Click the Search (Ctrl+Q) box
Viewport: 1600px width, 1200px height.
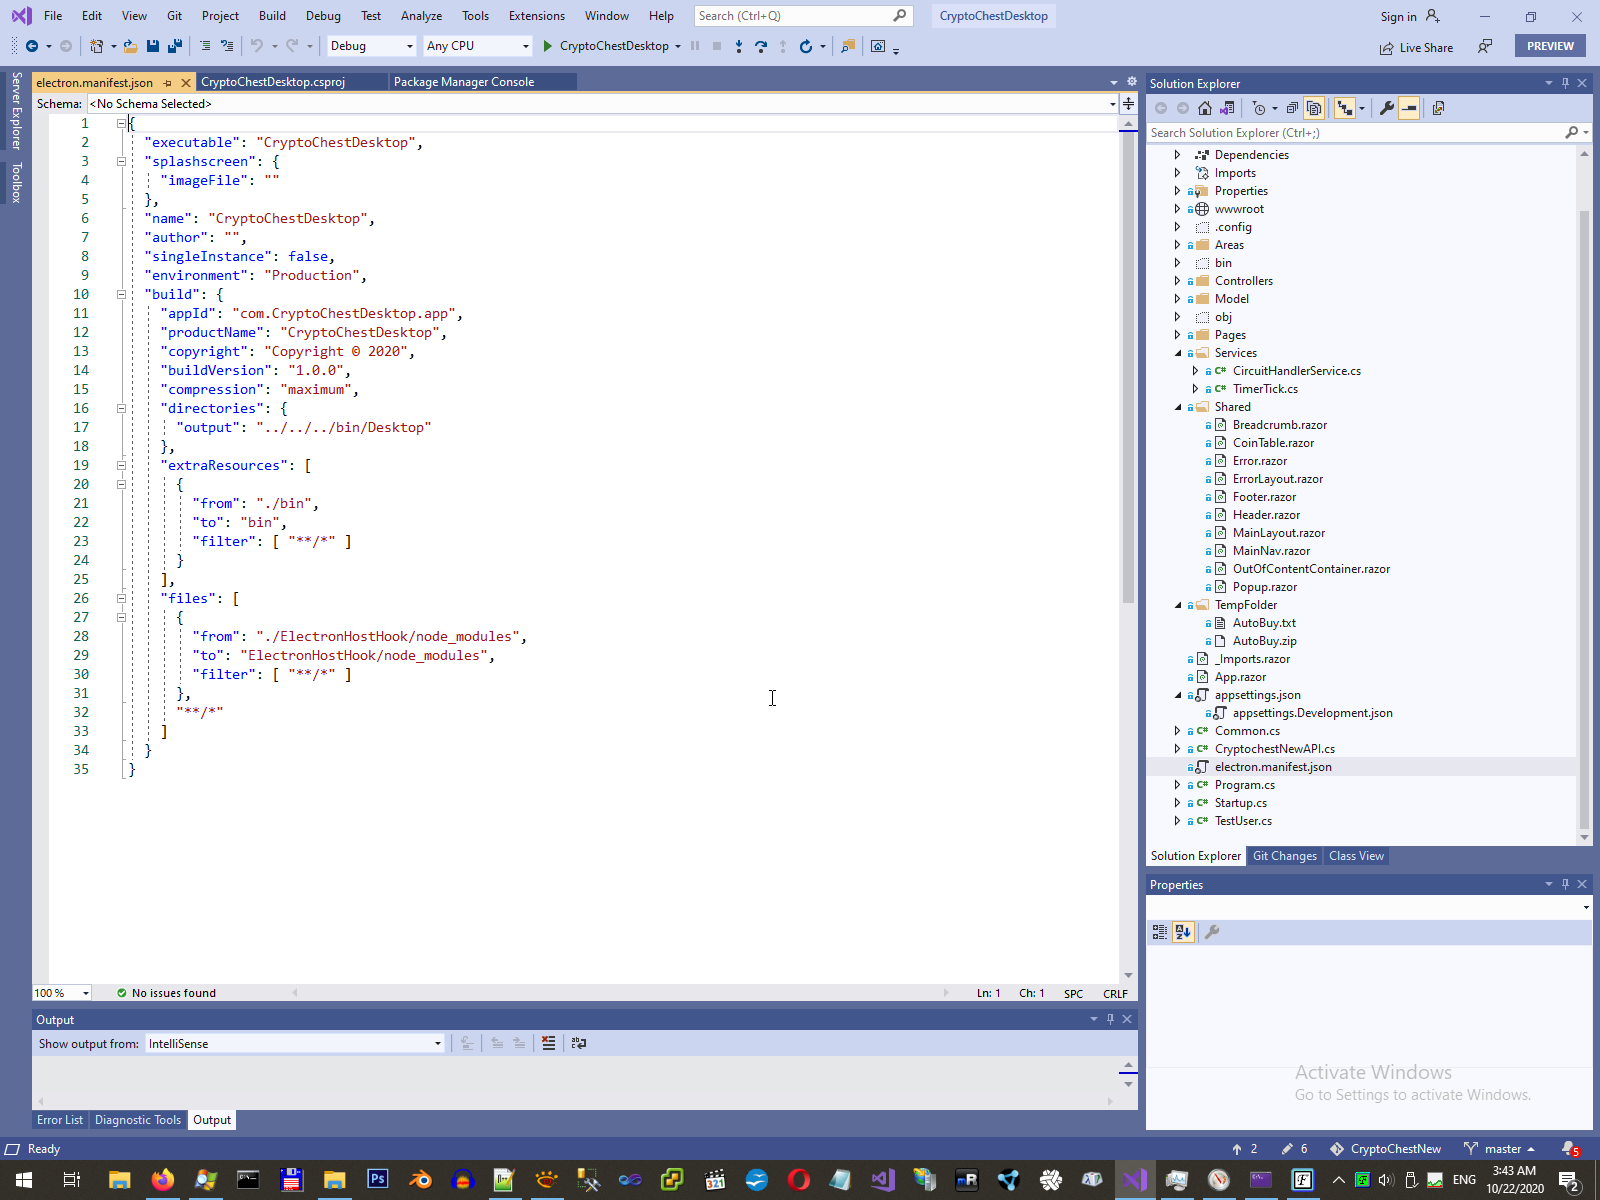(x=802, y=16)
